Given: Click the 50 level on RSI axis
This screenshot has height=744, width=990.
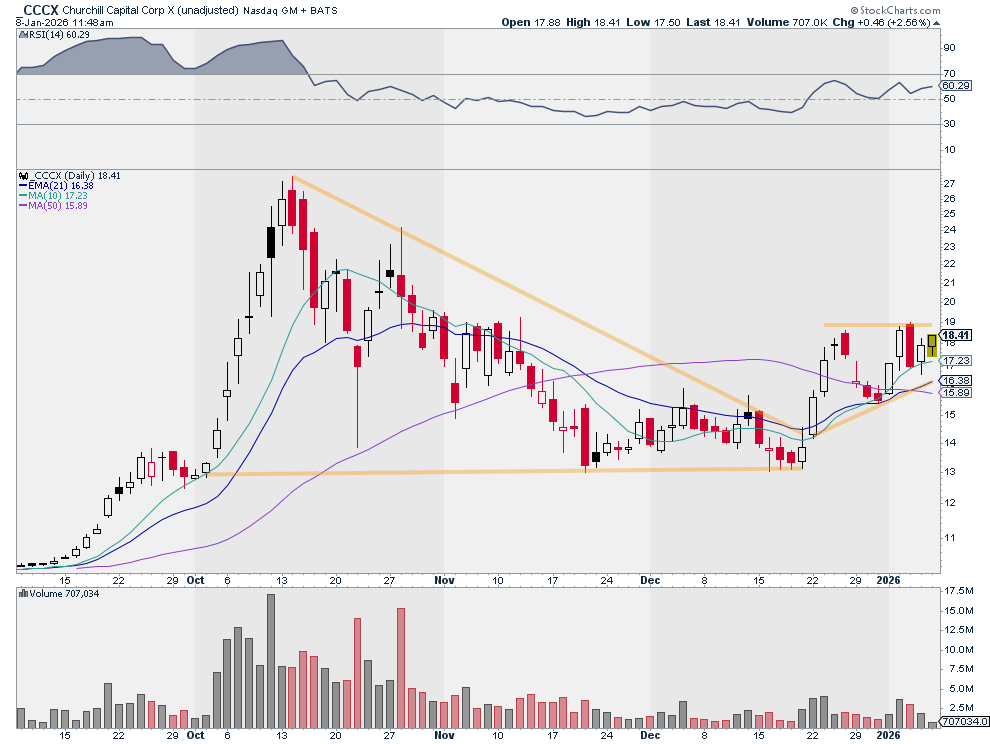Looking at the screenshot, I should coord(949,99).
